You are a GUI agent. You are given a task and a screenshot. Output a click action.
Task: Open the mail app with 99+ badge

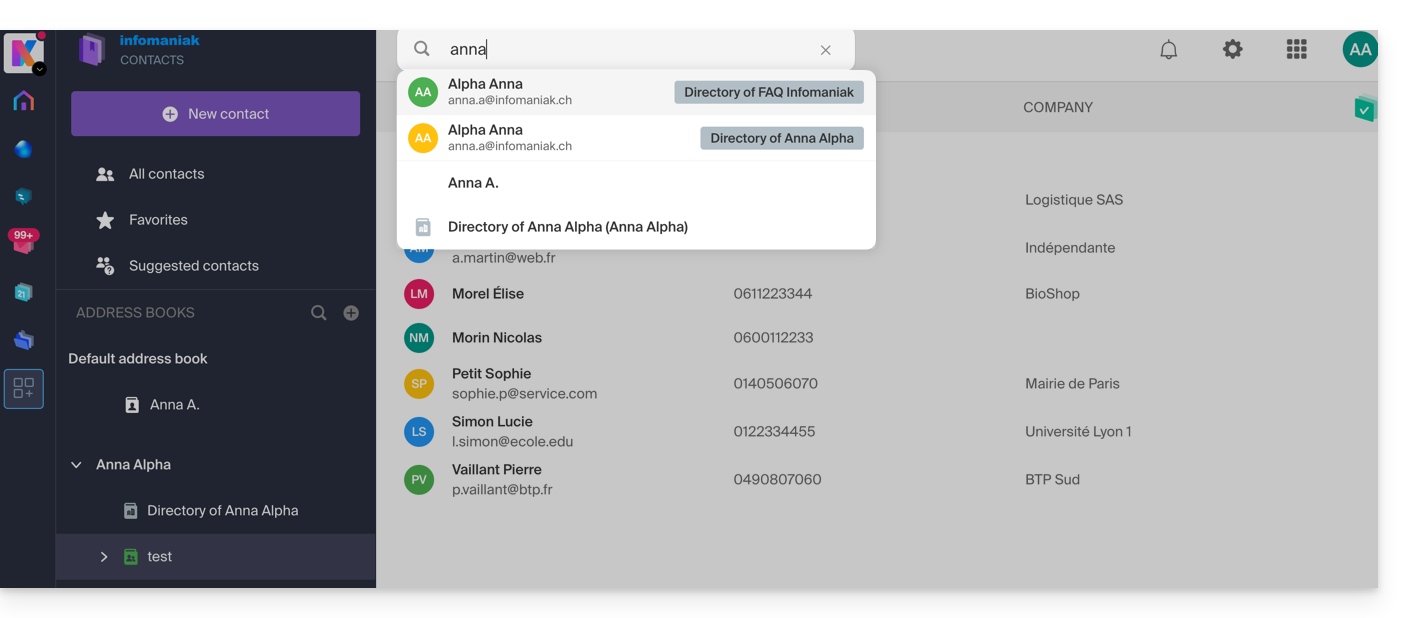(23, 243)
